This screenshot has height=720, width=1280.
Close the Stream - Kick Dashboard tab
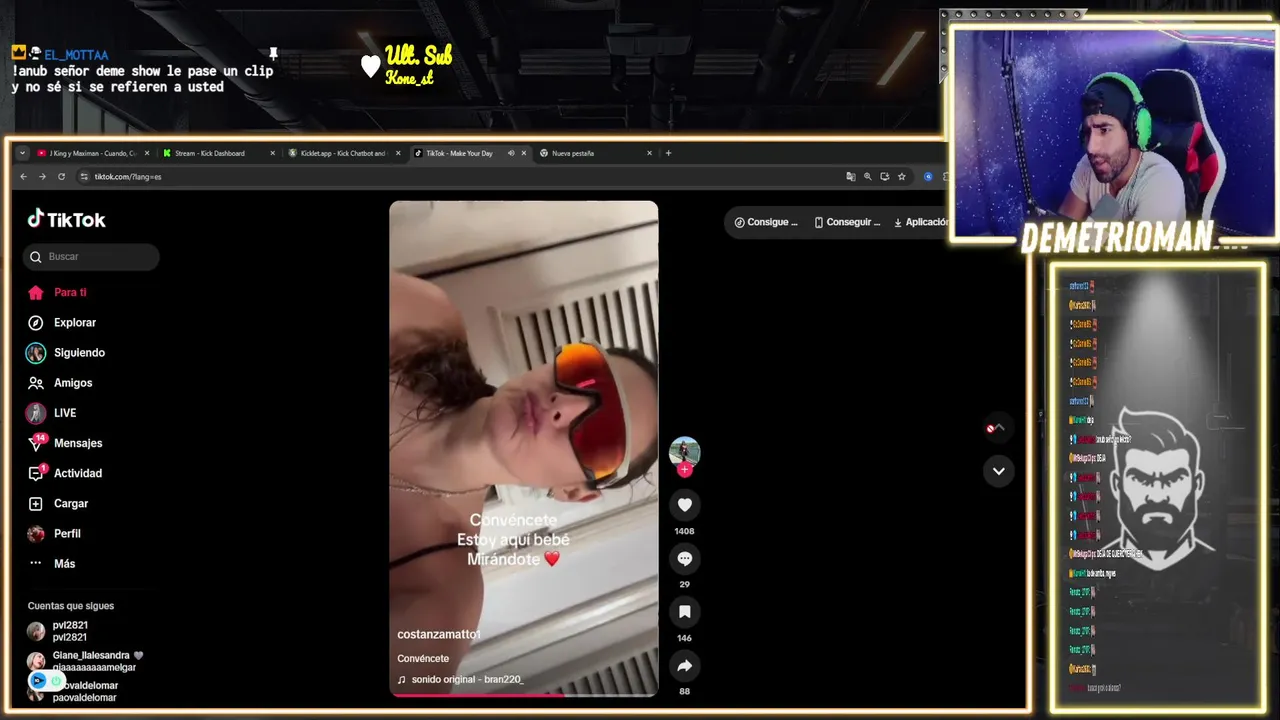click(272, 153)
